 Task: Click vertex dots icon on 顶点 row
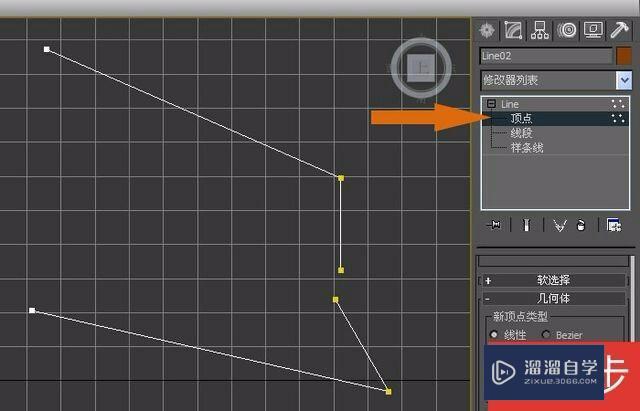click(618, 118)
